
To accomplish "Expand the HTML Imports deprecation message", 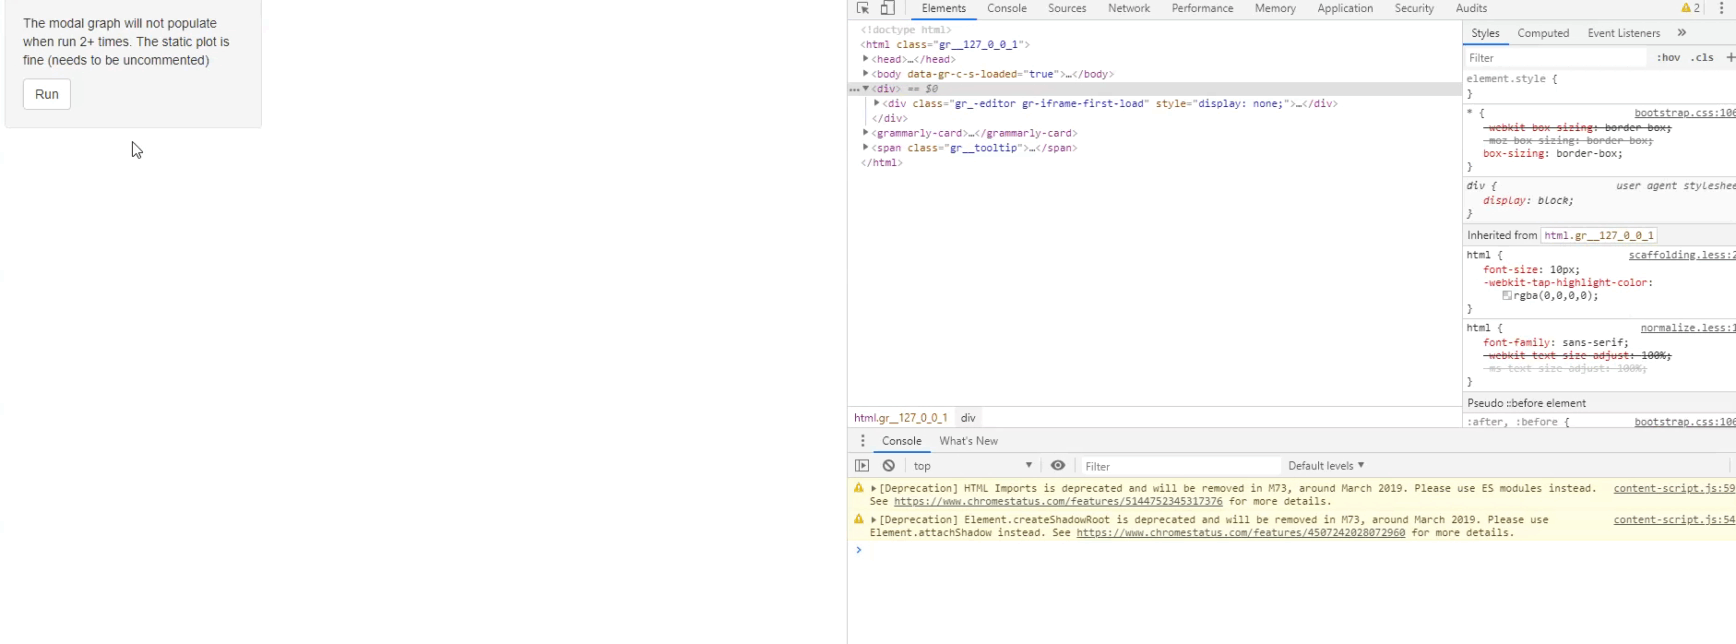I will pyautogui.click(x=874, y=489).
